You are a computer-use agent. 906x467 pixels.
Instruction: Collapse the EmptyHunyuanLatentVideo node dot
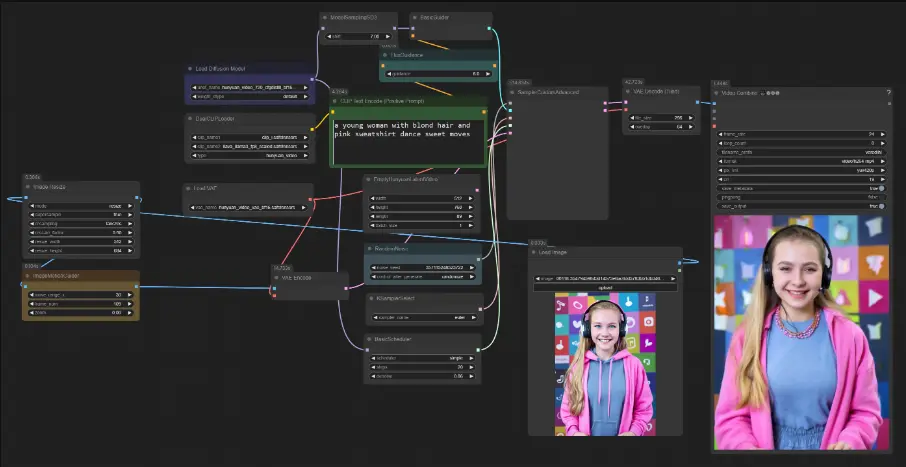point(369,179)
